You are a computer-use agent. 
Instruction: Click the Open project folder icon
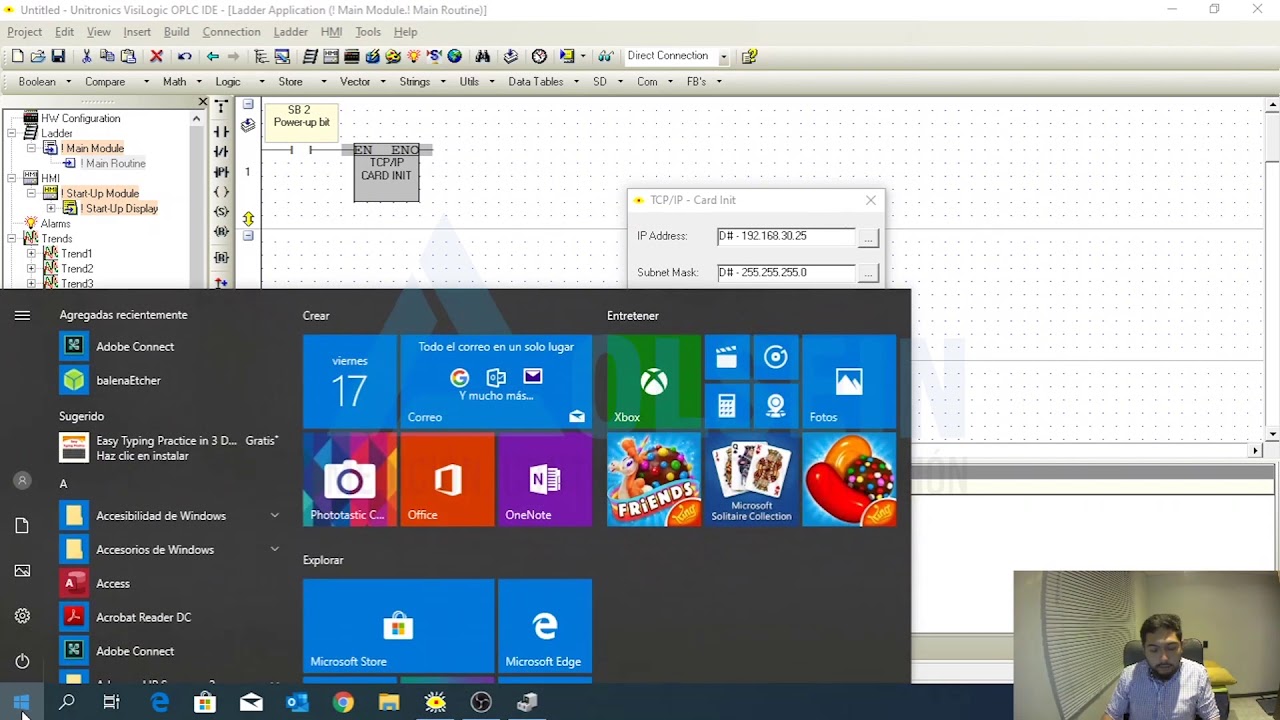pos(38,56)
